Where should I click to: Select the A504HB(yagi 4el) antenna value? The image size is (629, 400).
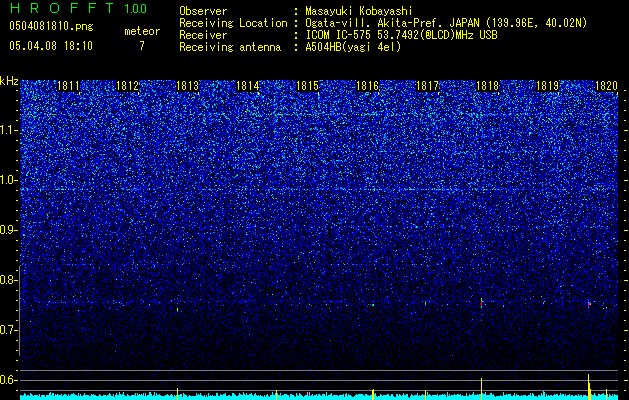pos(353,47)
